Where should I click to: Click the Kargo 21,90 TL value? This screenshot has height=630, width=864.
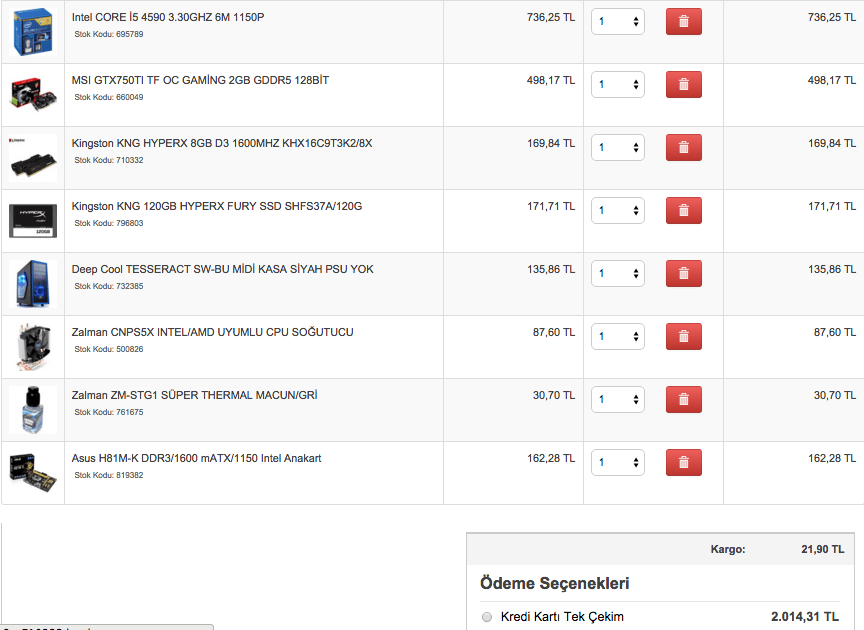(822, 549)
